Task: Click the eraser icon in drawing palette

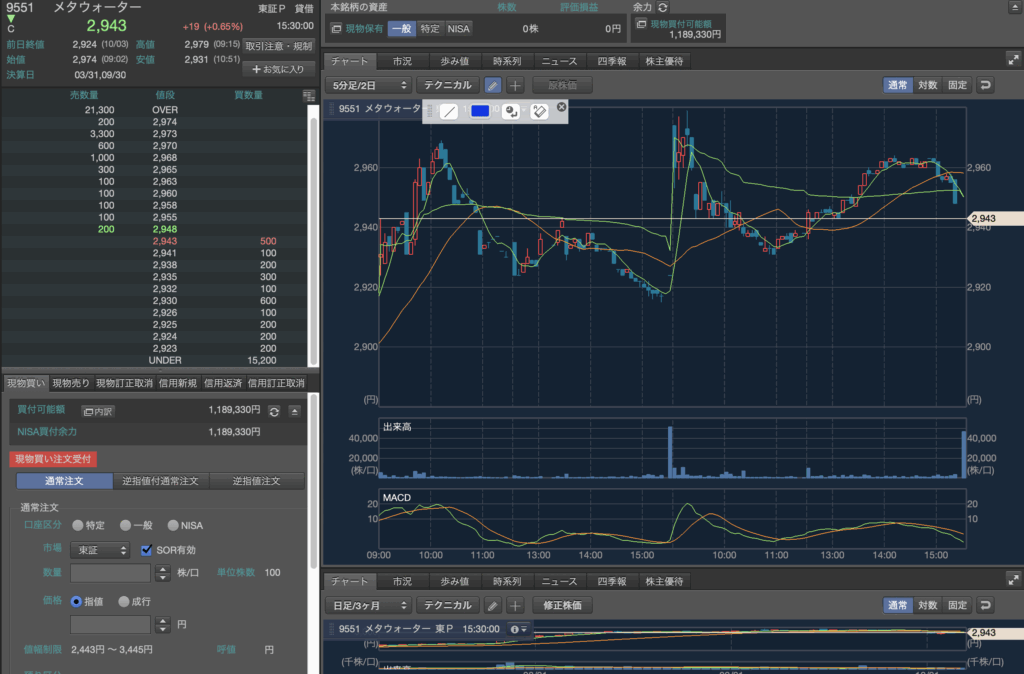Action: click(x=539, y=111)
